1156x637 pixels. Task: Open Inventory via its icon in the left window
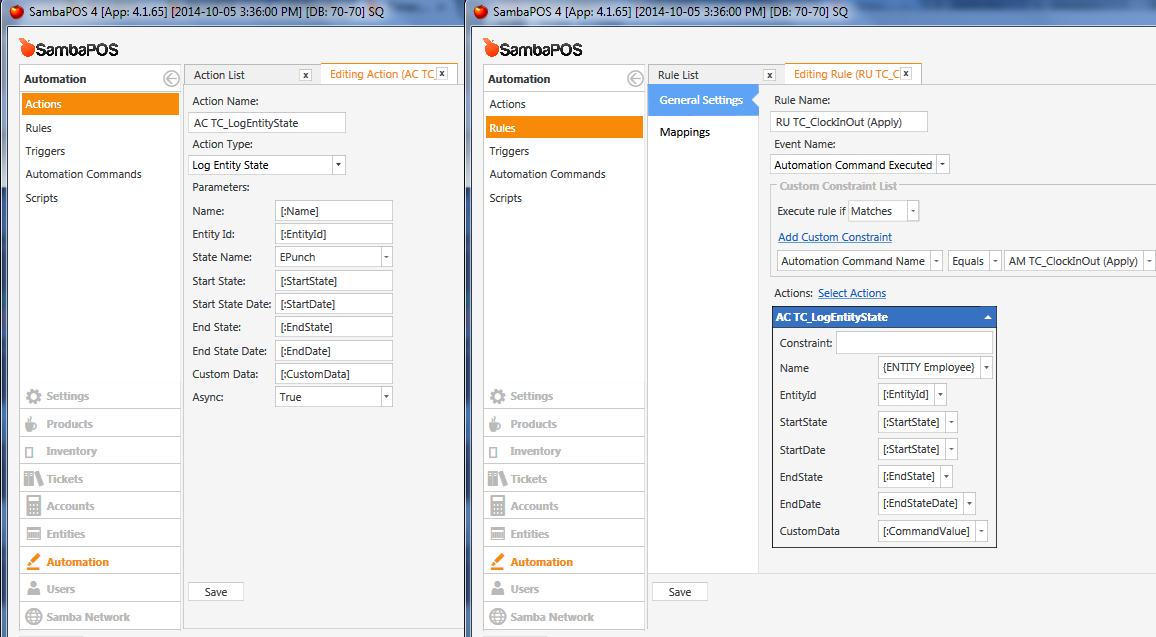click(x=34, y=451)
